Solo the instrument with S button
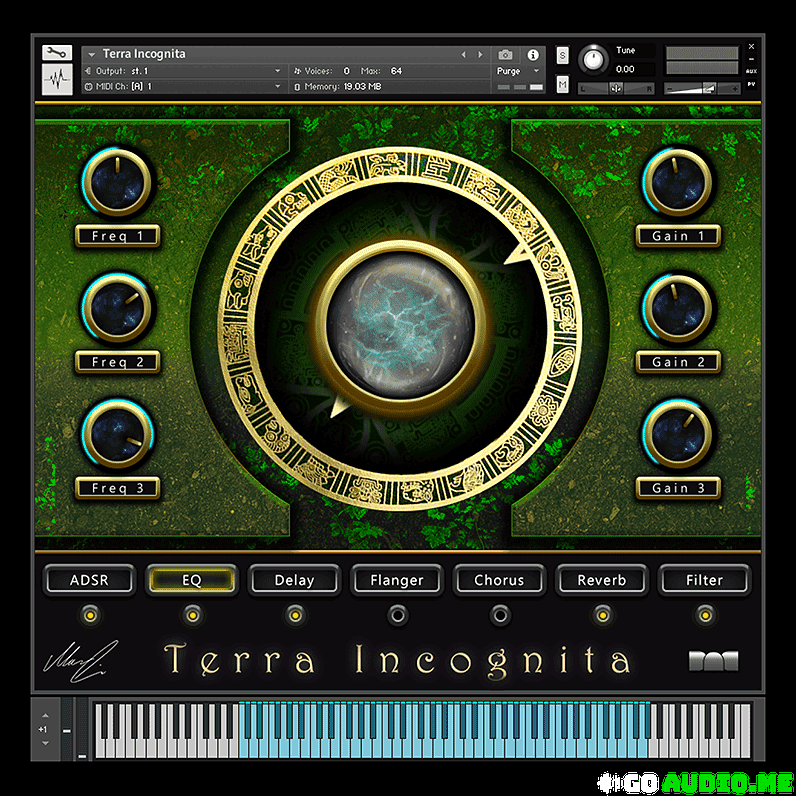 coord(562,55)
